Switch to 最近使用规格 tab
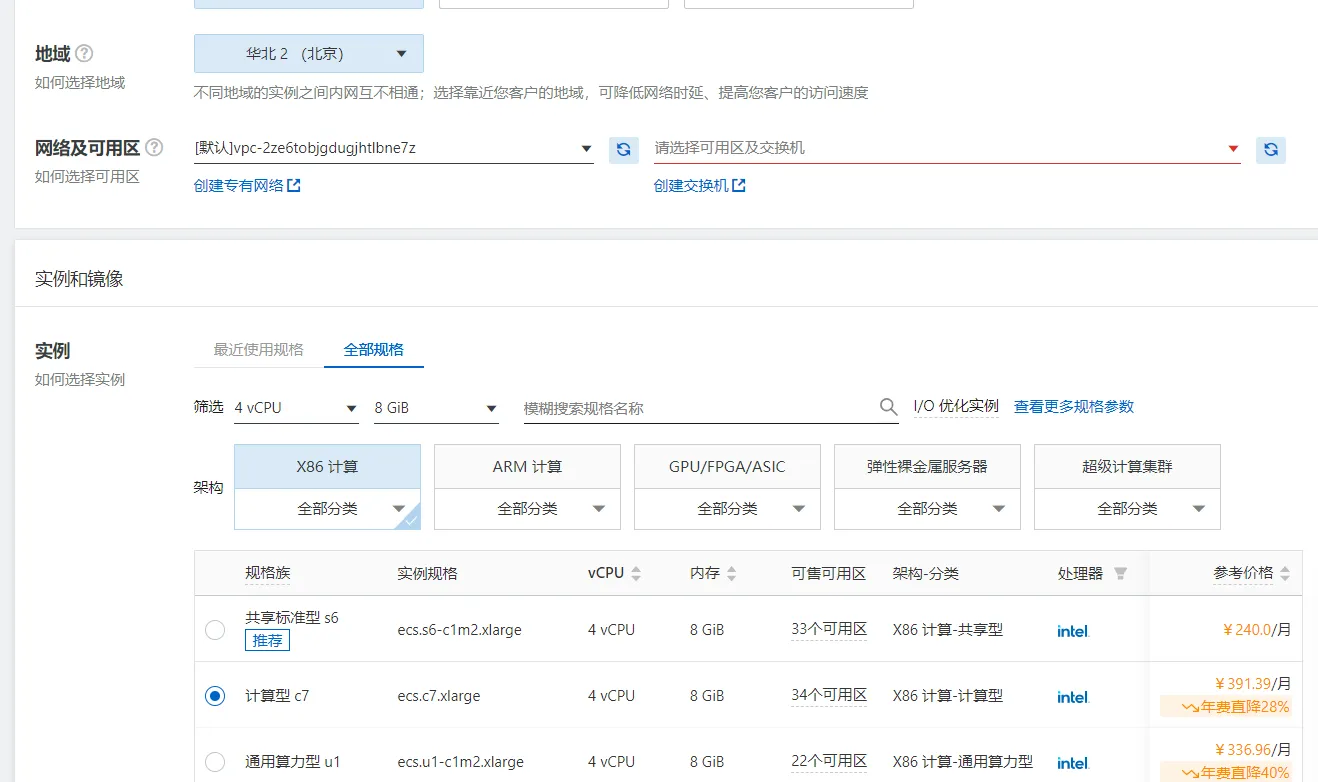The image size is (1318, 782). pos(258,350)
